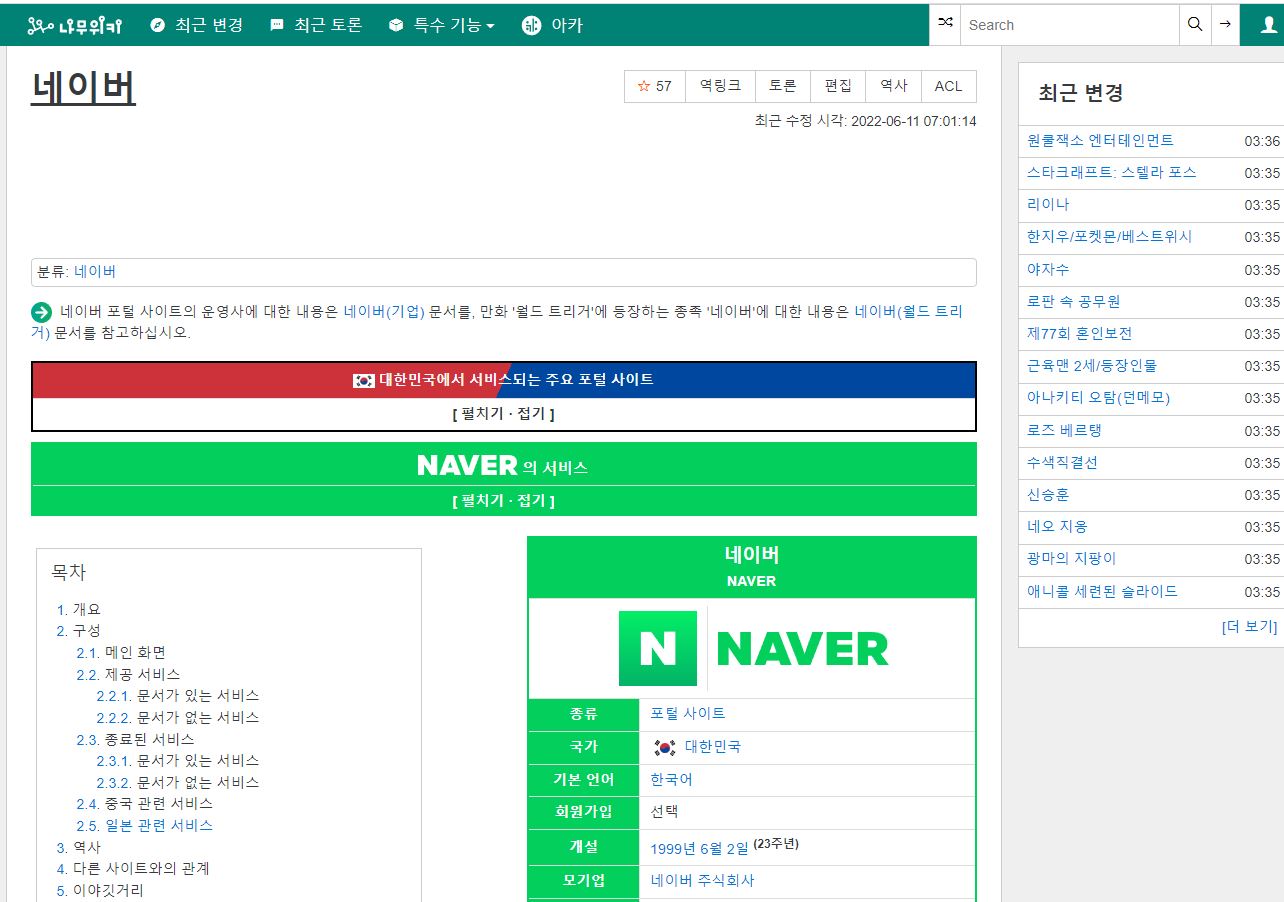1284x902 pixels.
Task: Open the 대한민국 infobox link
Action: [713, 747]
